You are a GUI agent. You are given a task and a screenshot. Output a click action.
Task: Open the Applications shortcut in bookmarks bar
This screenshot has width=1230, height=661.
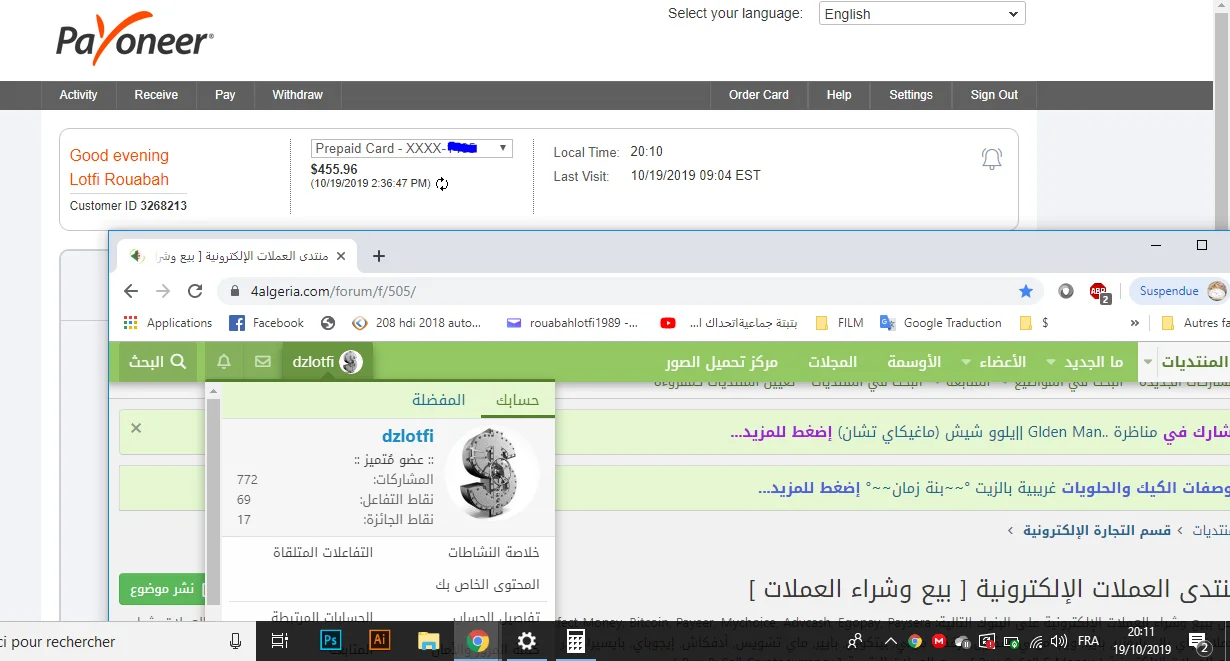coord(168,323)
